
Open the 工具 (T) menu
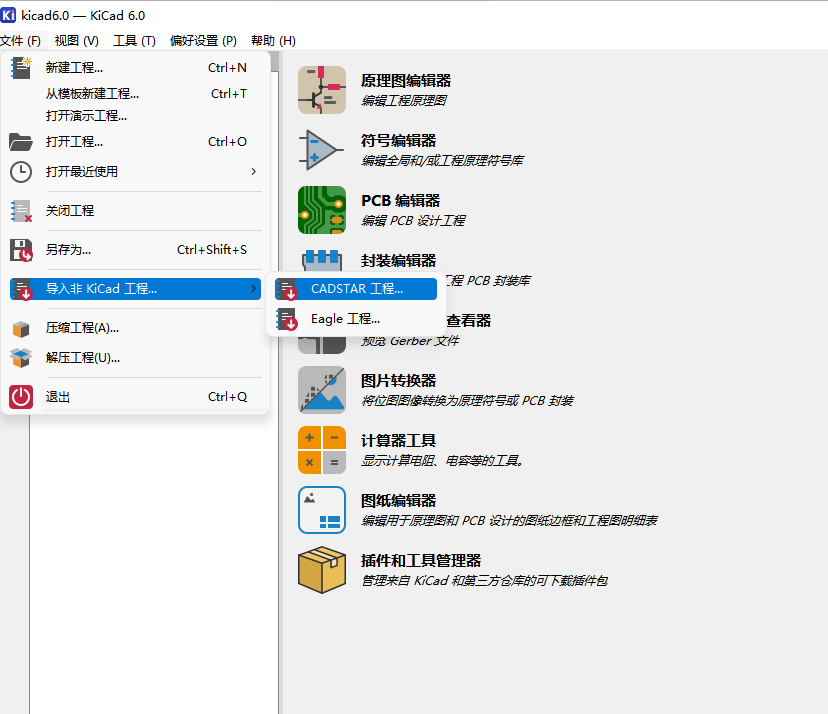pos(135,41)
